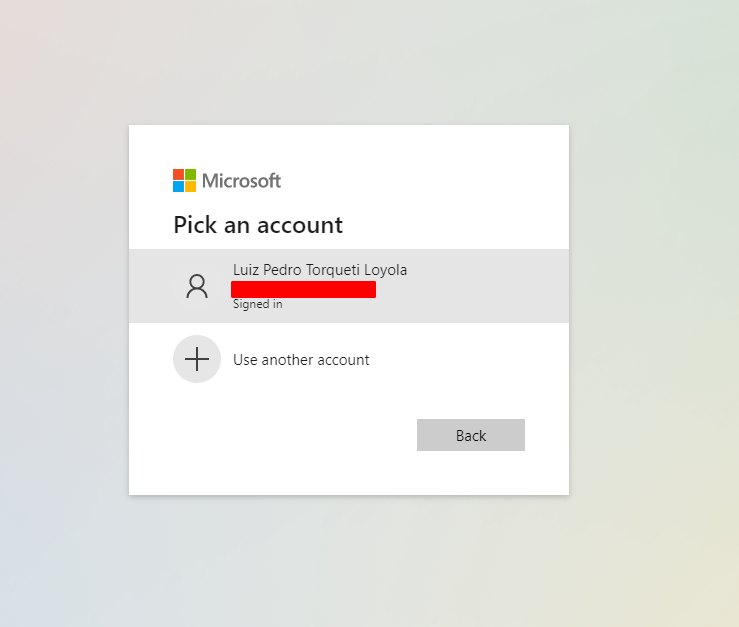739x627 pixels.
Task: Click the user avatar icon beside Luiz Pedro
Action: [x=197, y=286]
